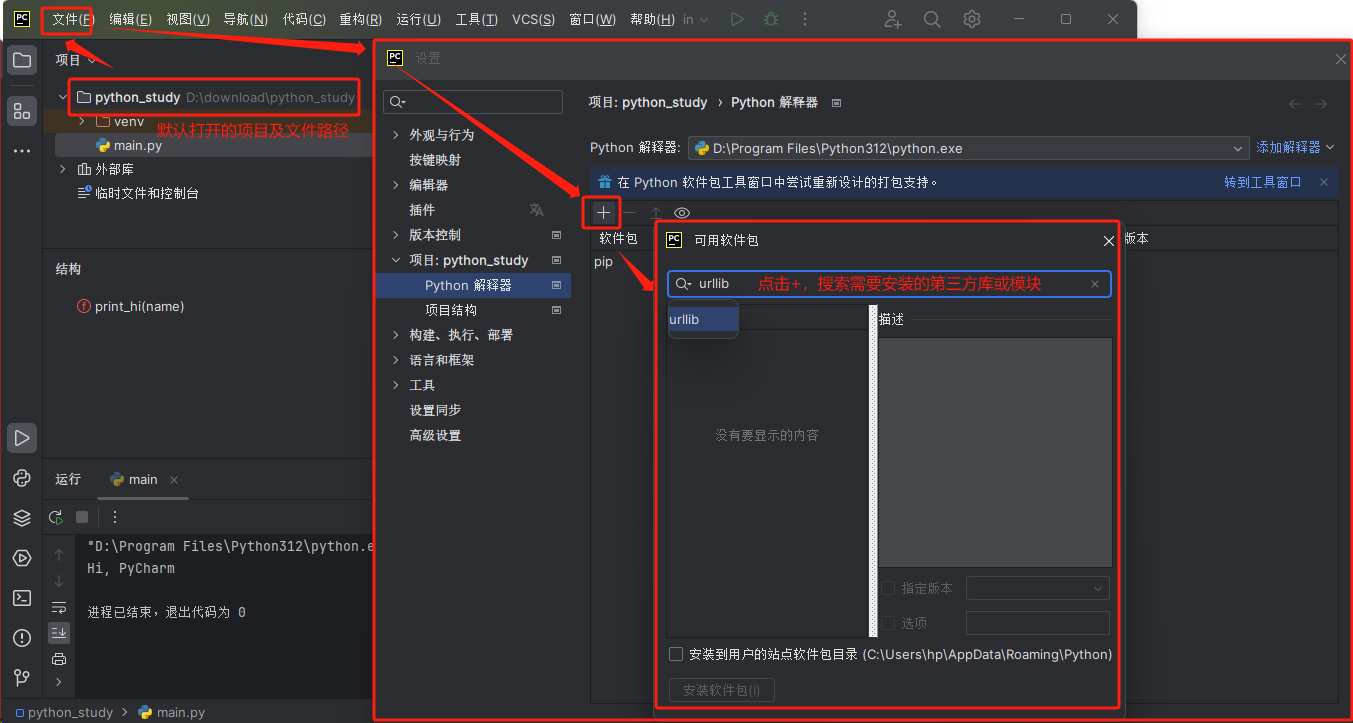Click the translate icon beside 插件
1353x723 pixels.
pyautogui.click(x=537, y=210)
